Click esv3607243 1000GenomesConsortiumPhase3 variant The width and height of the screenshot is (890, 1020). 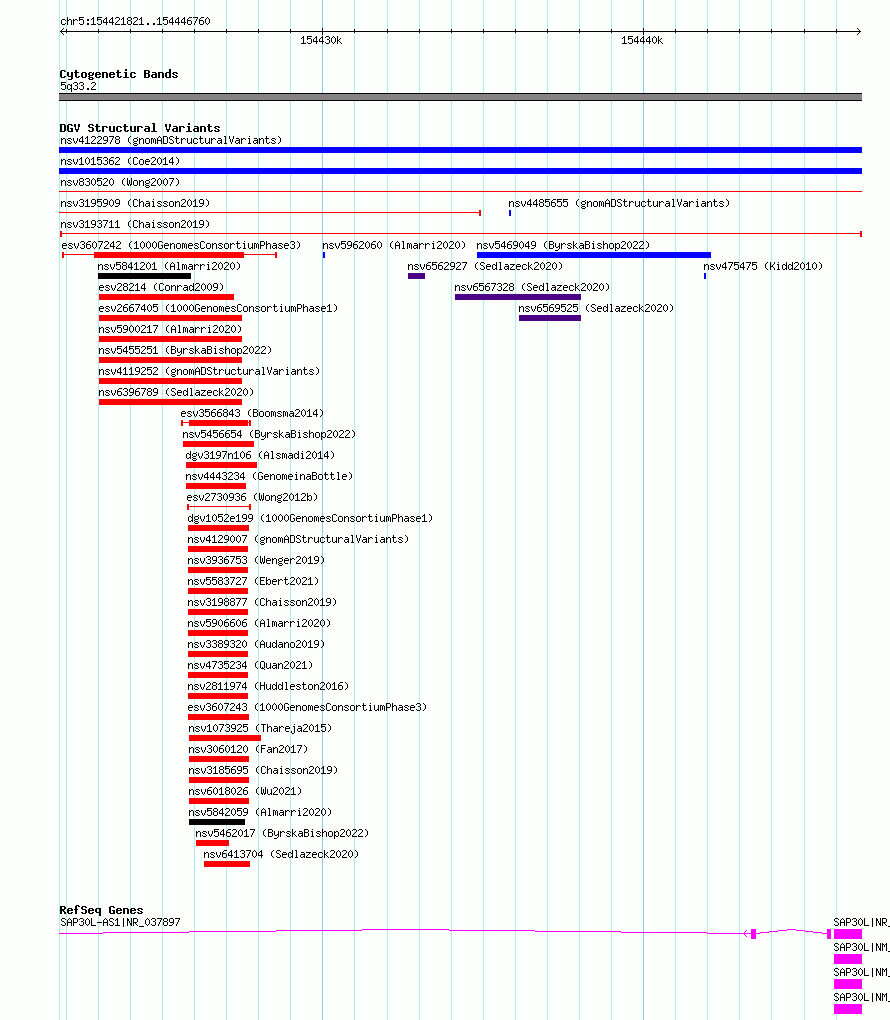307,706
